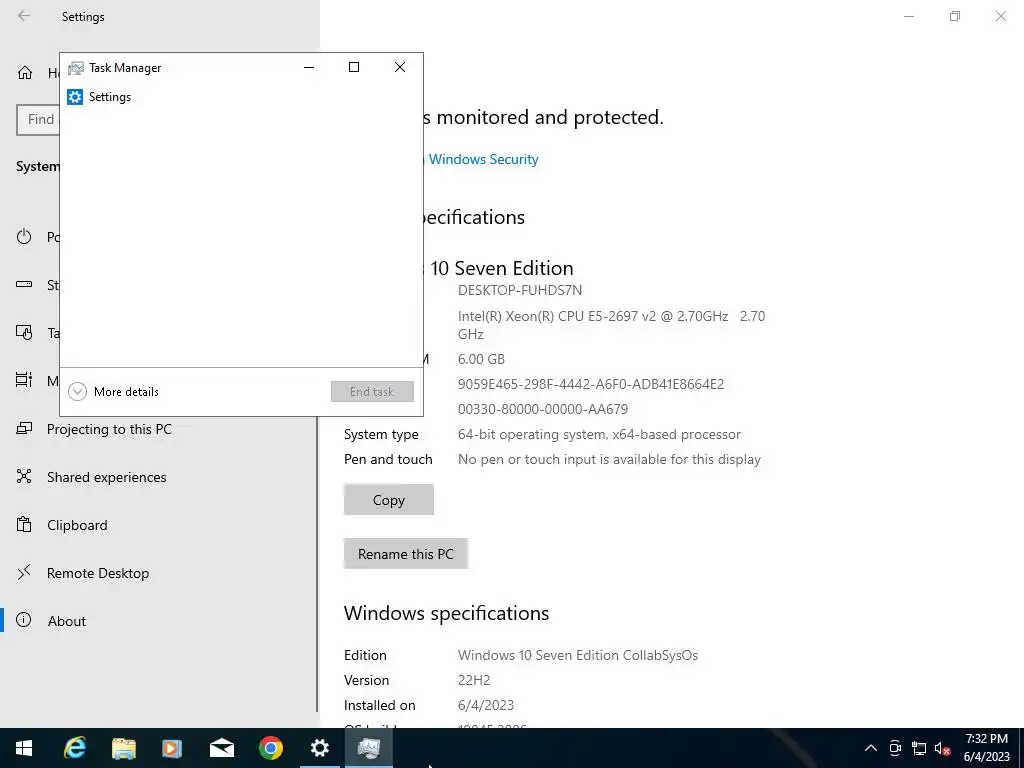Go back in the Settings window
The height and width of the screenshot is (768, 1024).
pyautogui.click(x=24, y=16)
